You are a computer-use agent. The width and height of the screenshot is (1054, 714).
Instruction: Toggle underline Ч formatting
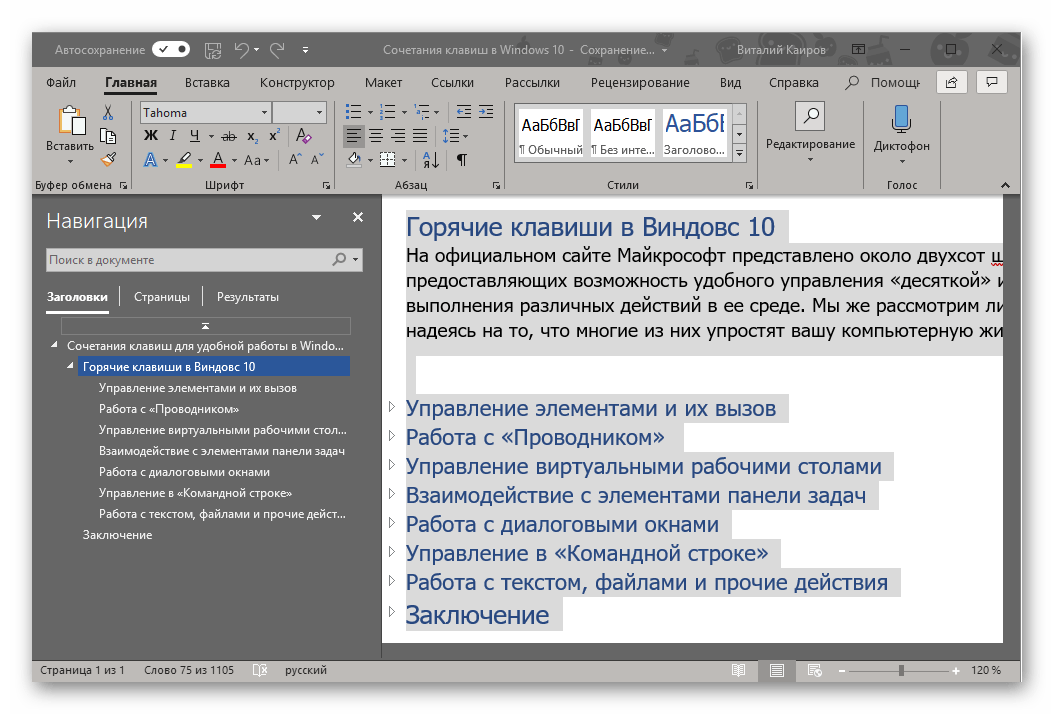click(194, 136)
